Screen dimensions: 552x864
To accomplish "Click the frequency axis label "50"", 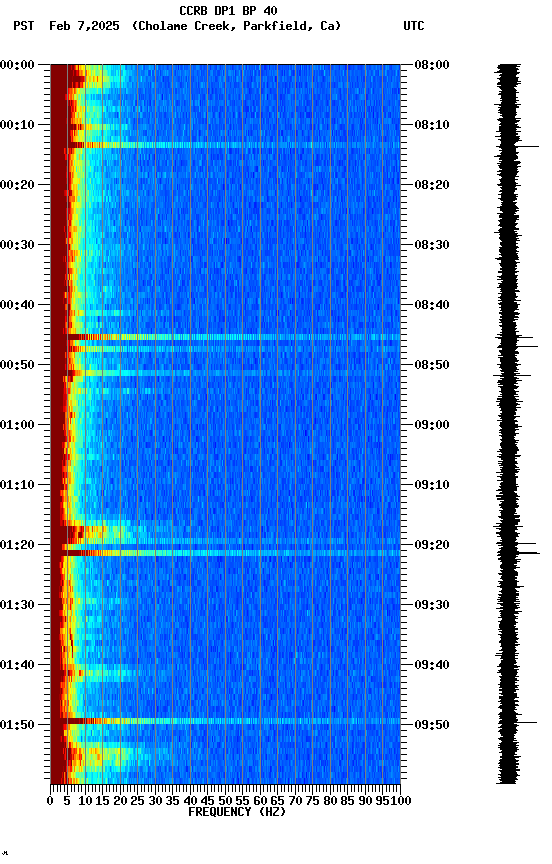I will (x=225, y=801).
